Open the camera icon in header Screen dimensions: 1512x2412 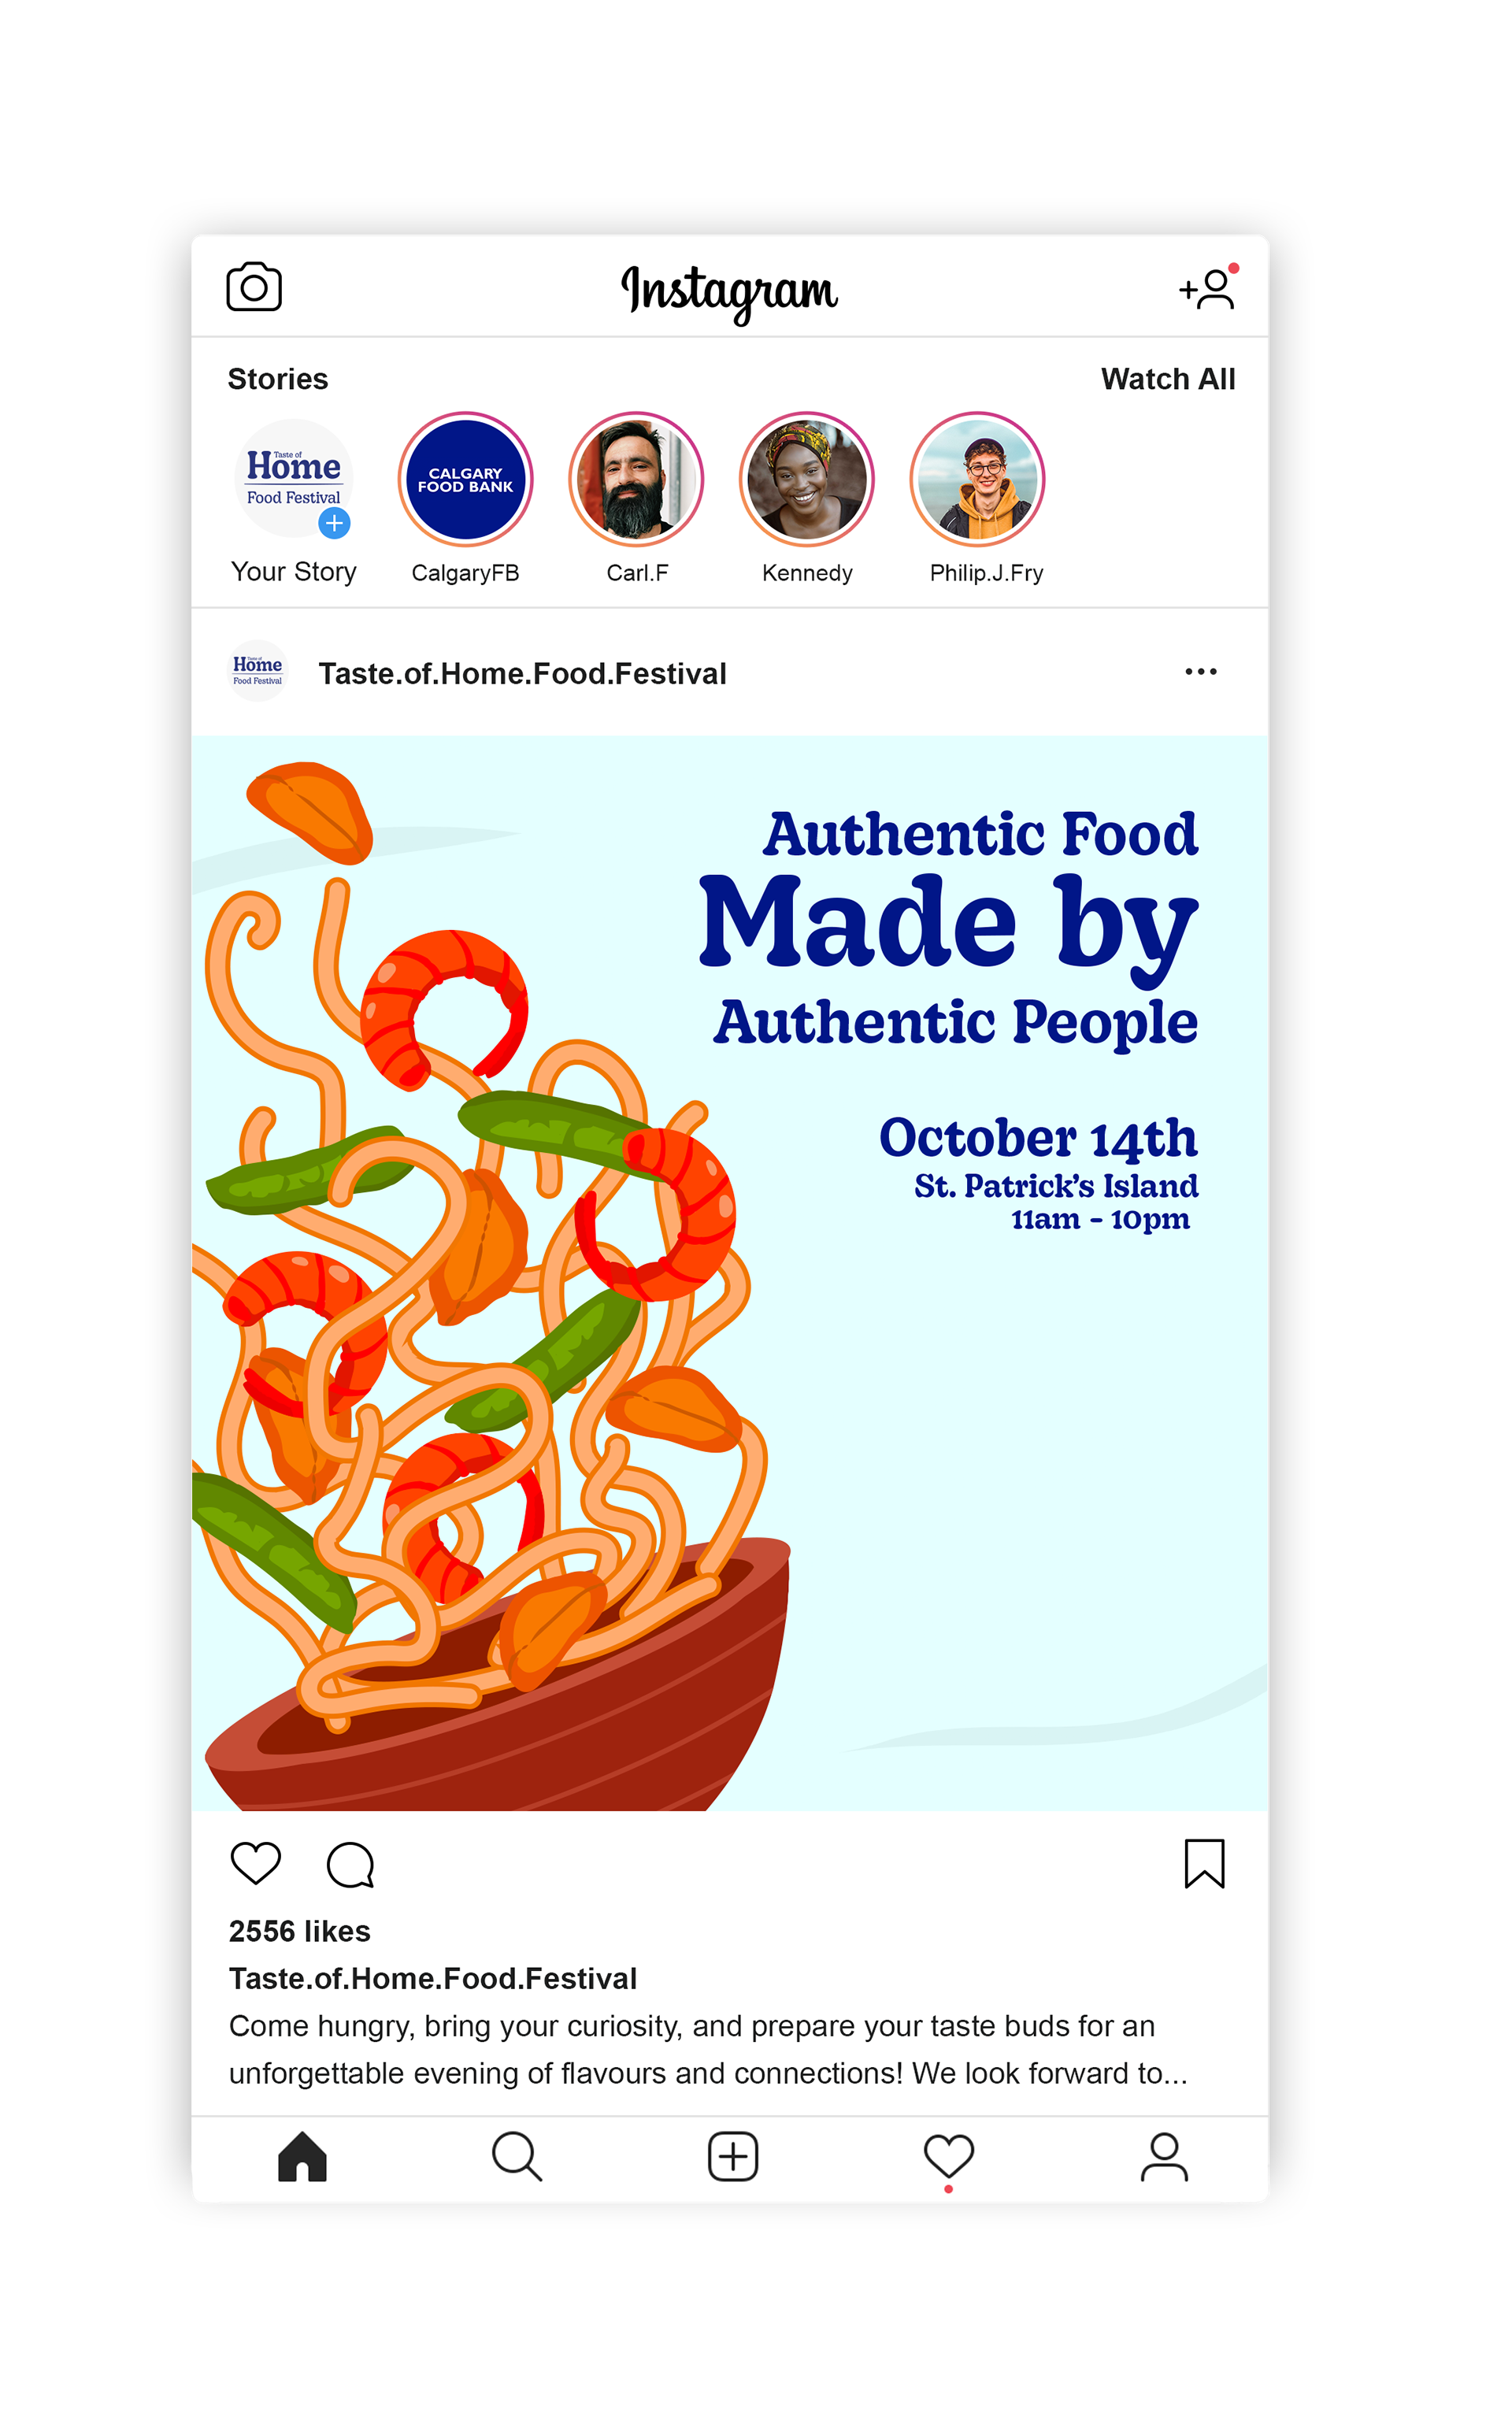click(254, 288)
